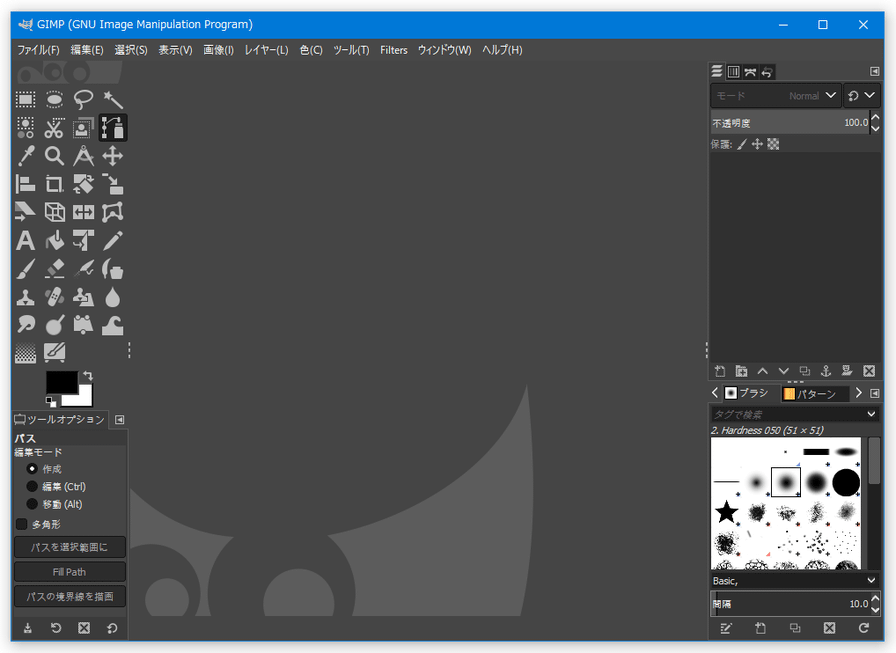Select the black star brush thumbnail

[726, 512]
